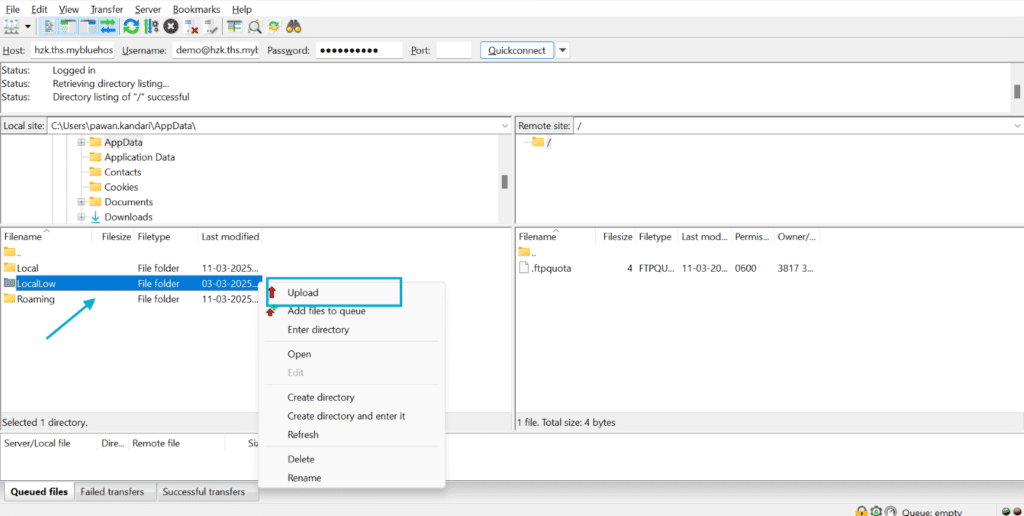This screenshot has height=516, width=1024.
Task: Open the Transfer menu
Action: 107,9
